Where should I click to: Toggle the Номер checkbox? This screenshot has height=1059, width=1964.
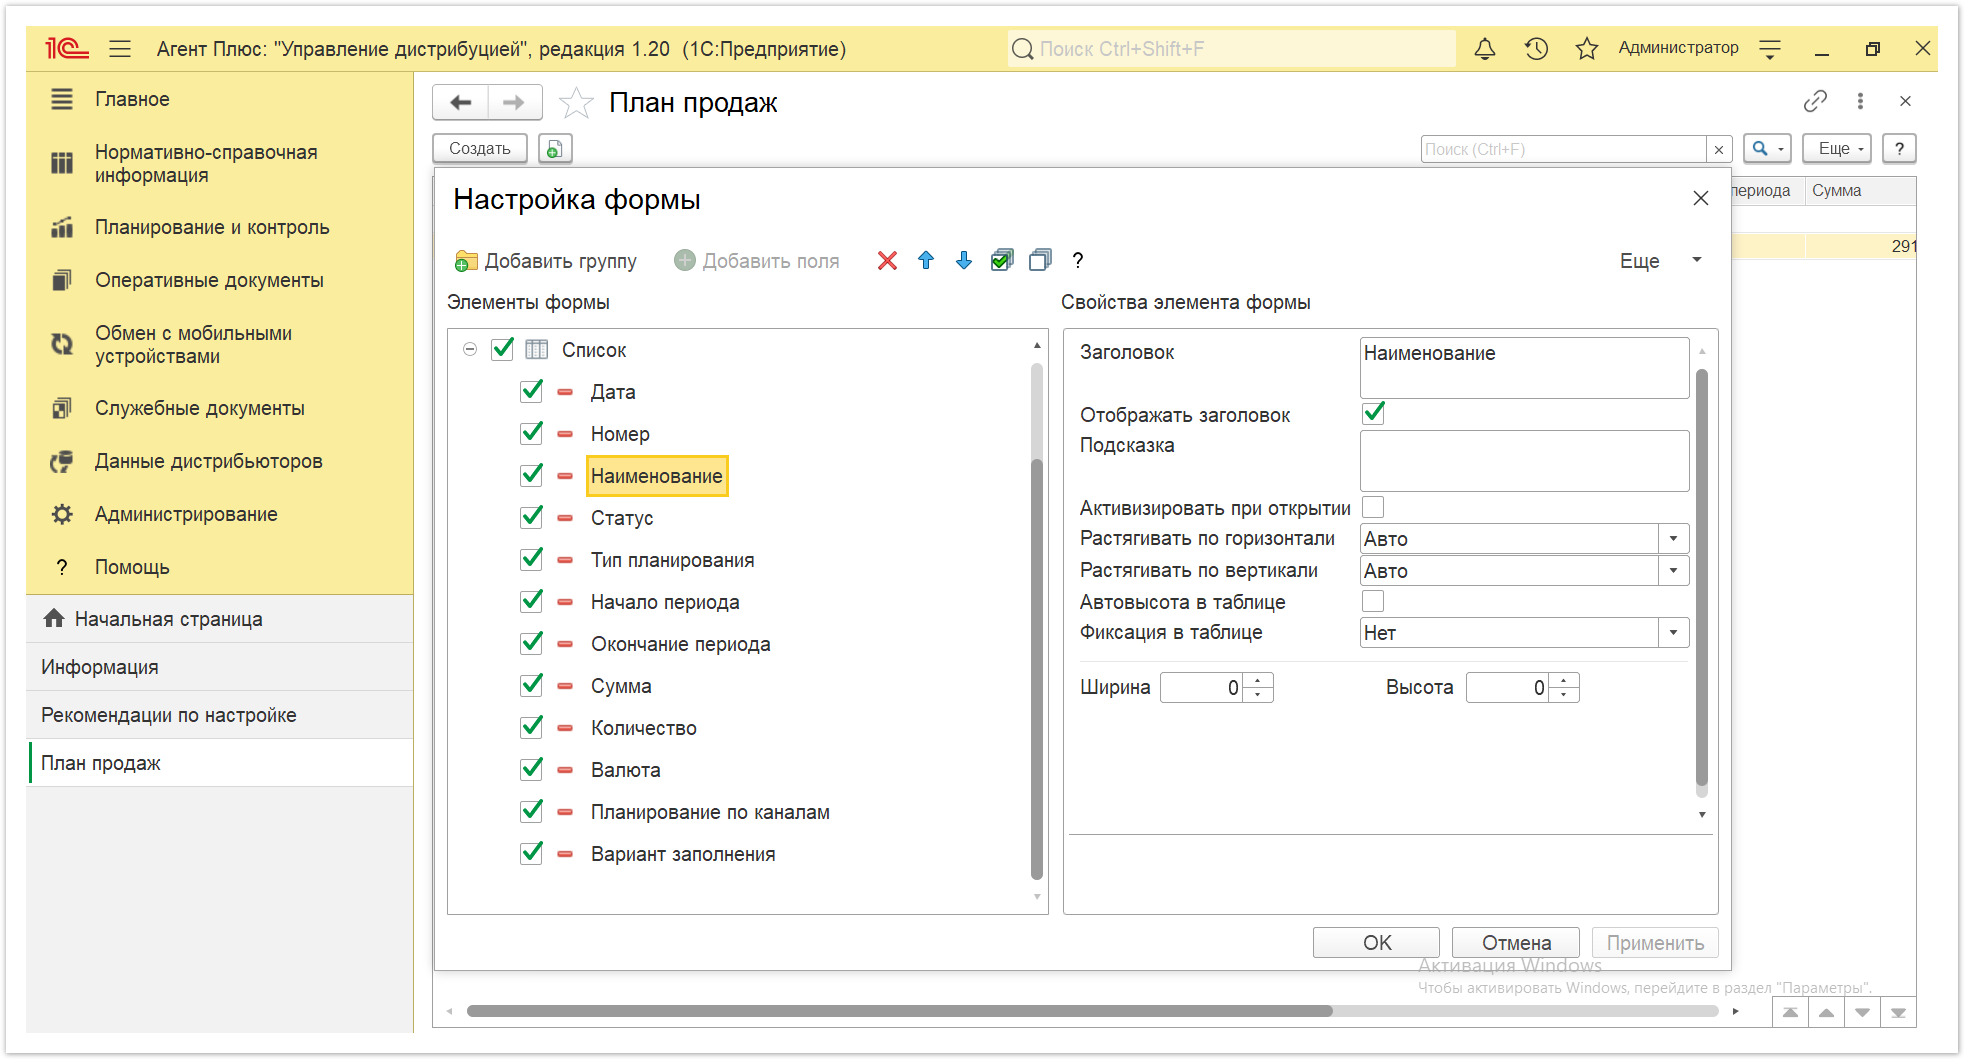pyautogui.click(x=532, y=433)
